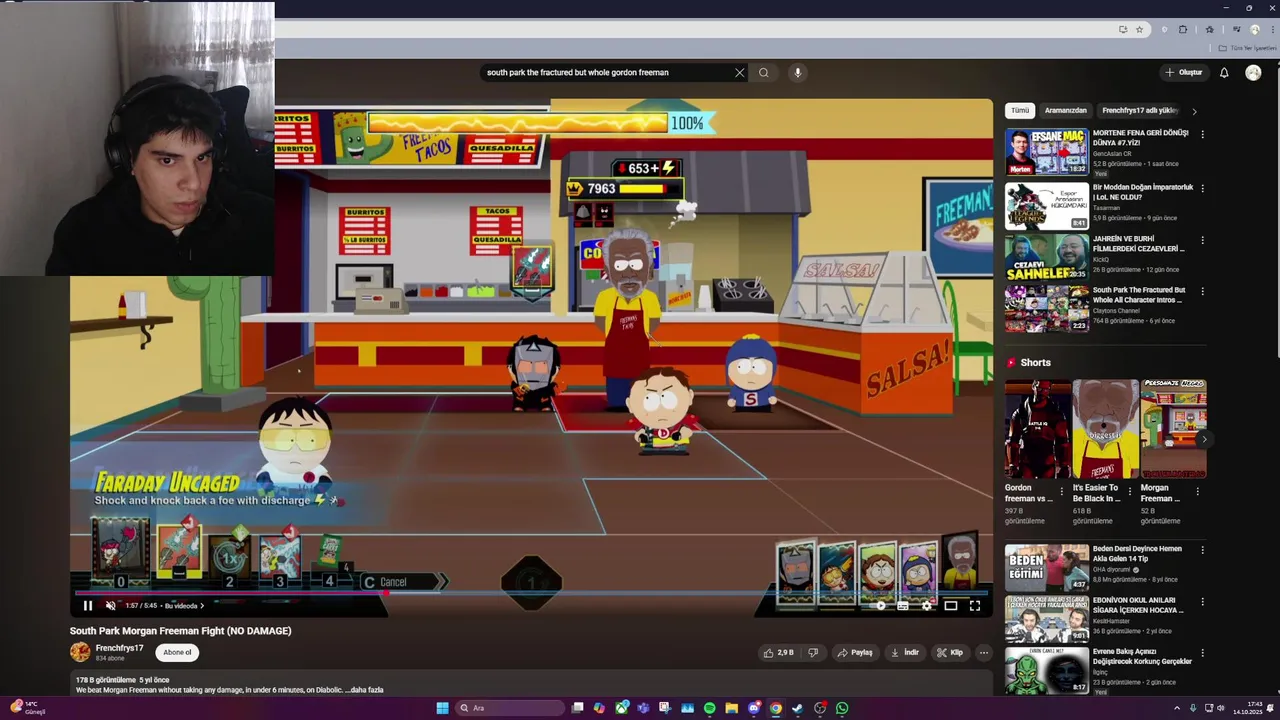The image size is (1280, 720).
Task: Switch to theater mode view
Action: tap(951, 605)
